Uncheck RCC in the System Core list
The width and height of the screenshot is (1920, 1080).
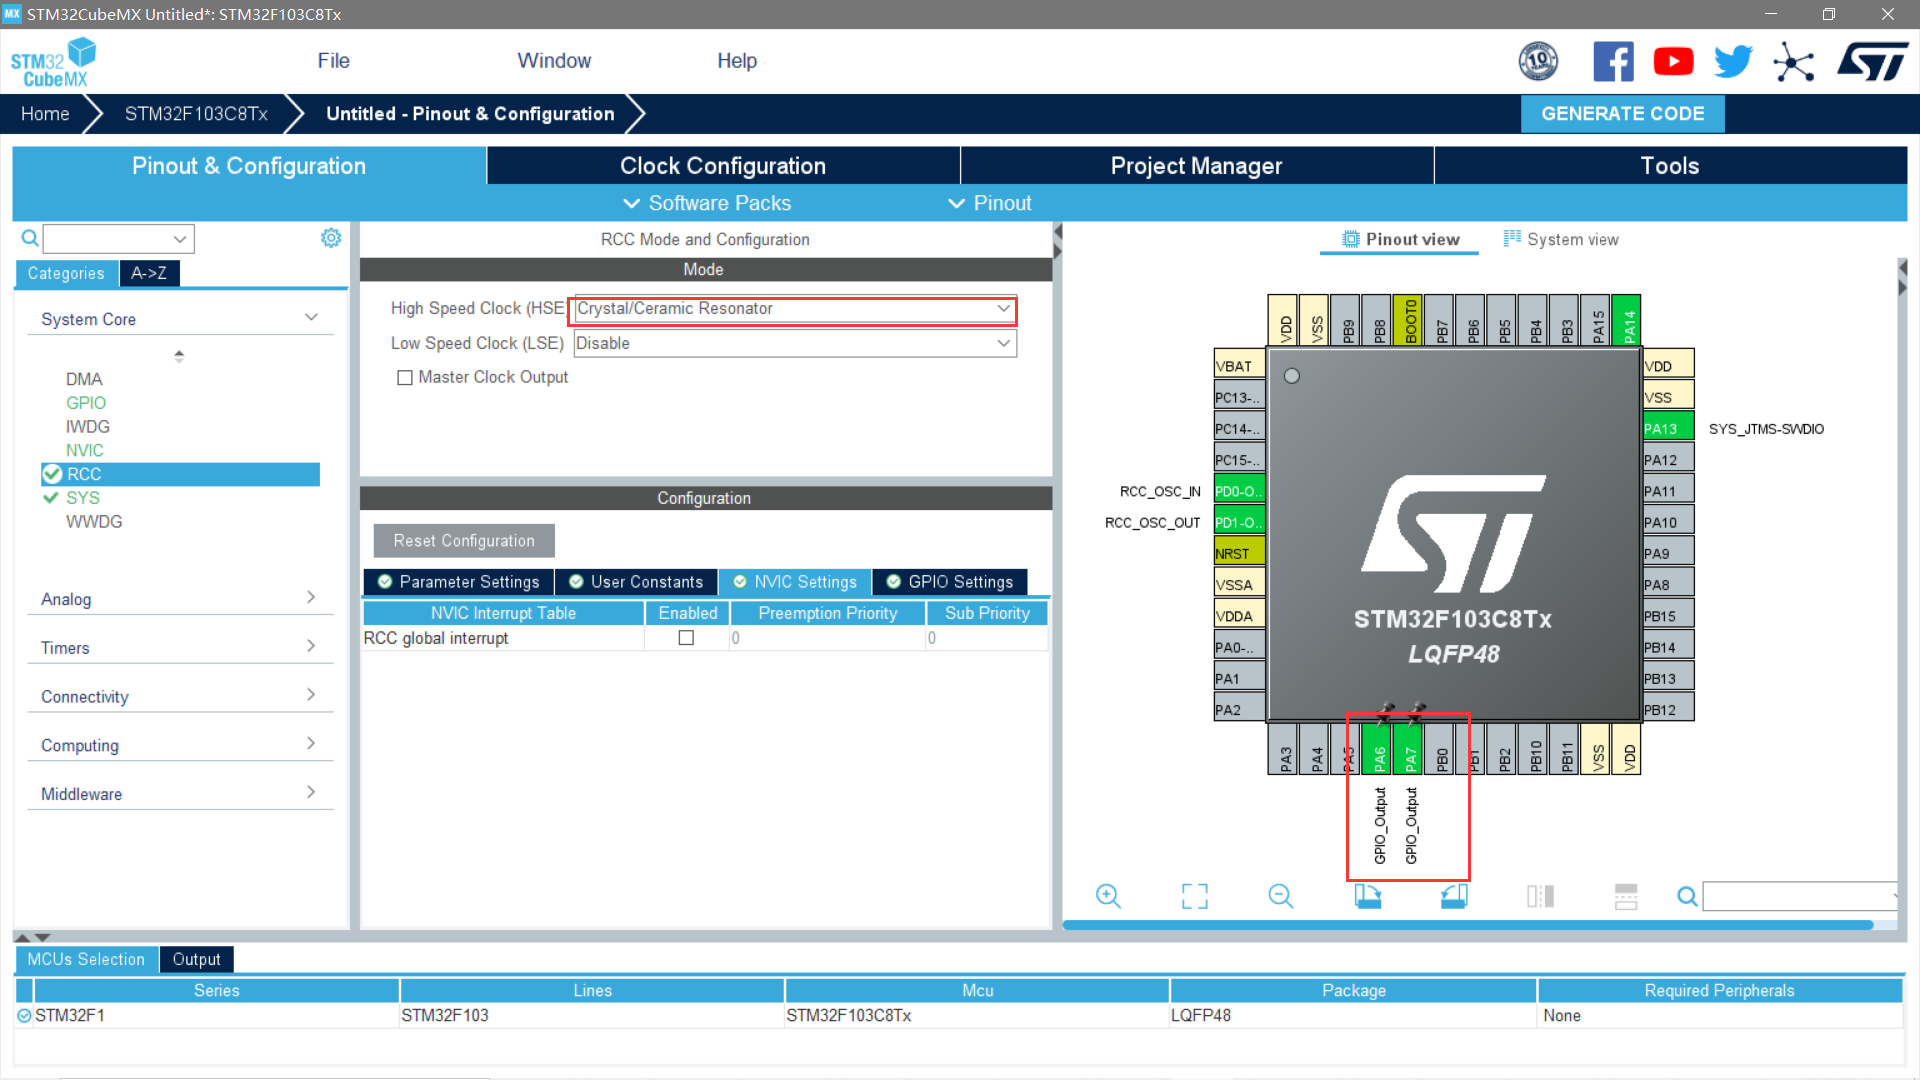(x=51, y=474)
